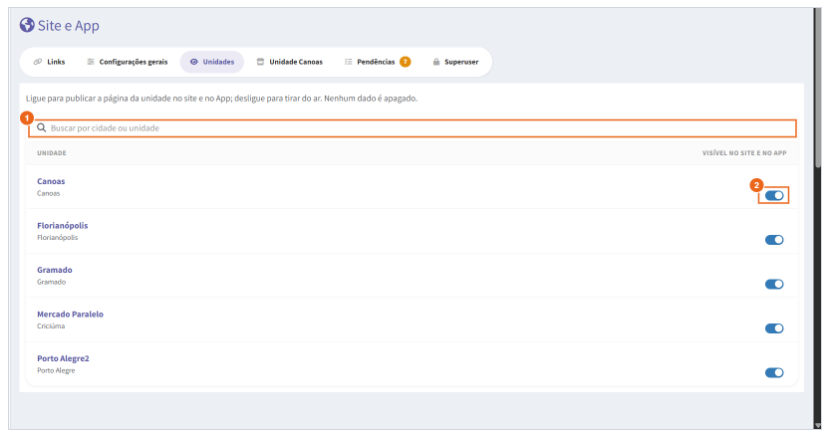Viewport: 828px width, 435px height.
Task: Switch to the Superuser tab
Action: click(456, 62)
